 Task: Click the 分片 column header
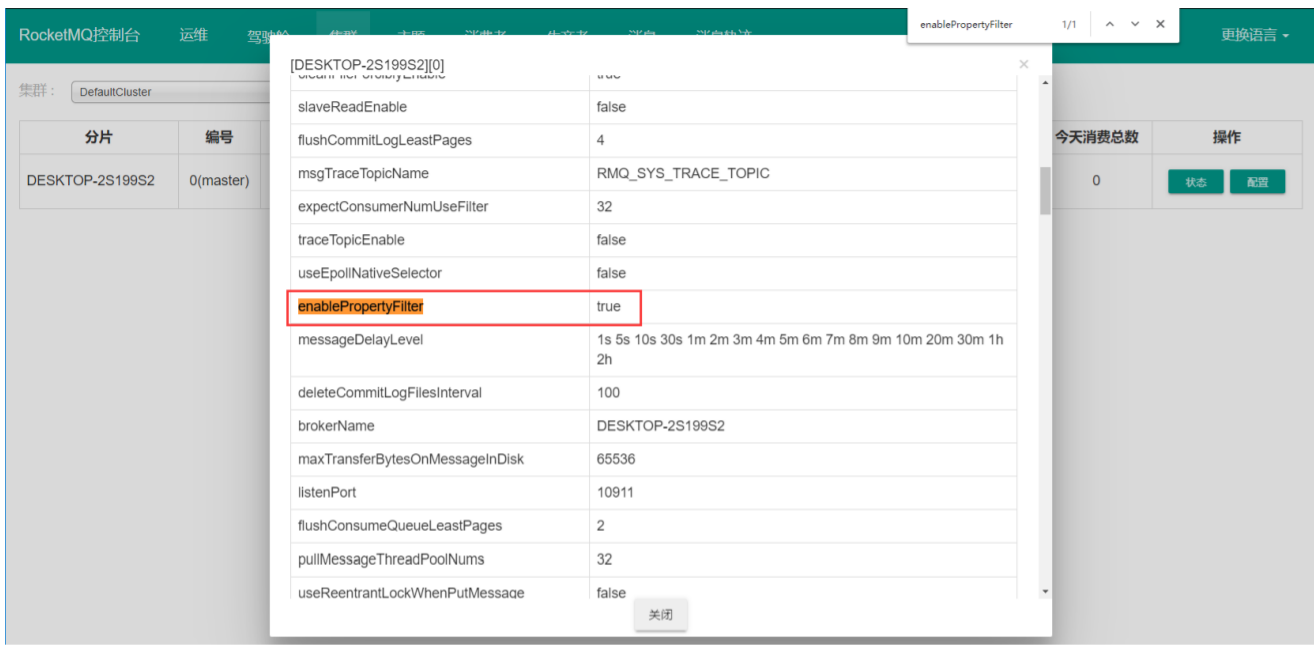[x=98, y=137]
